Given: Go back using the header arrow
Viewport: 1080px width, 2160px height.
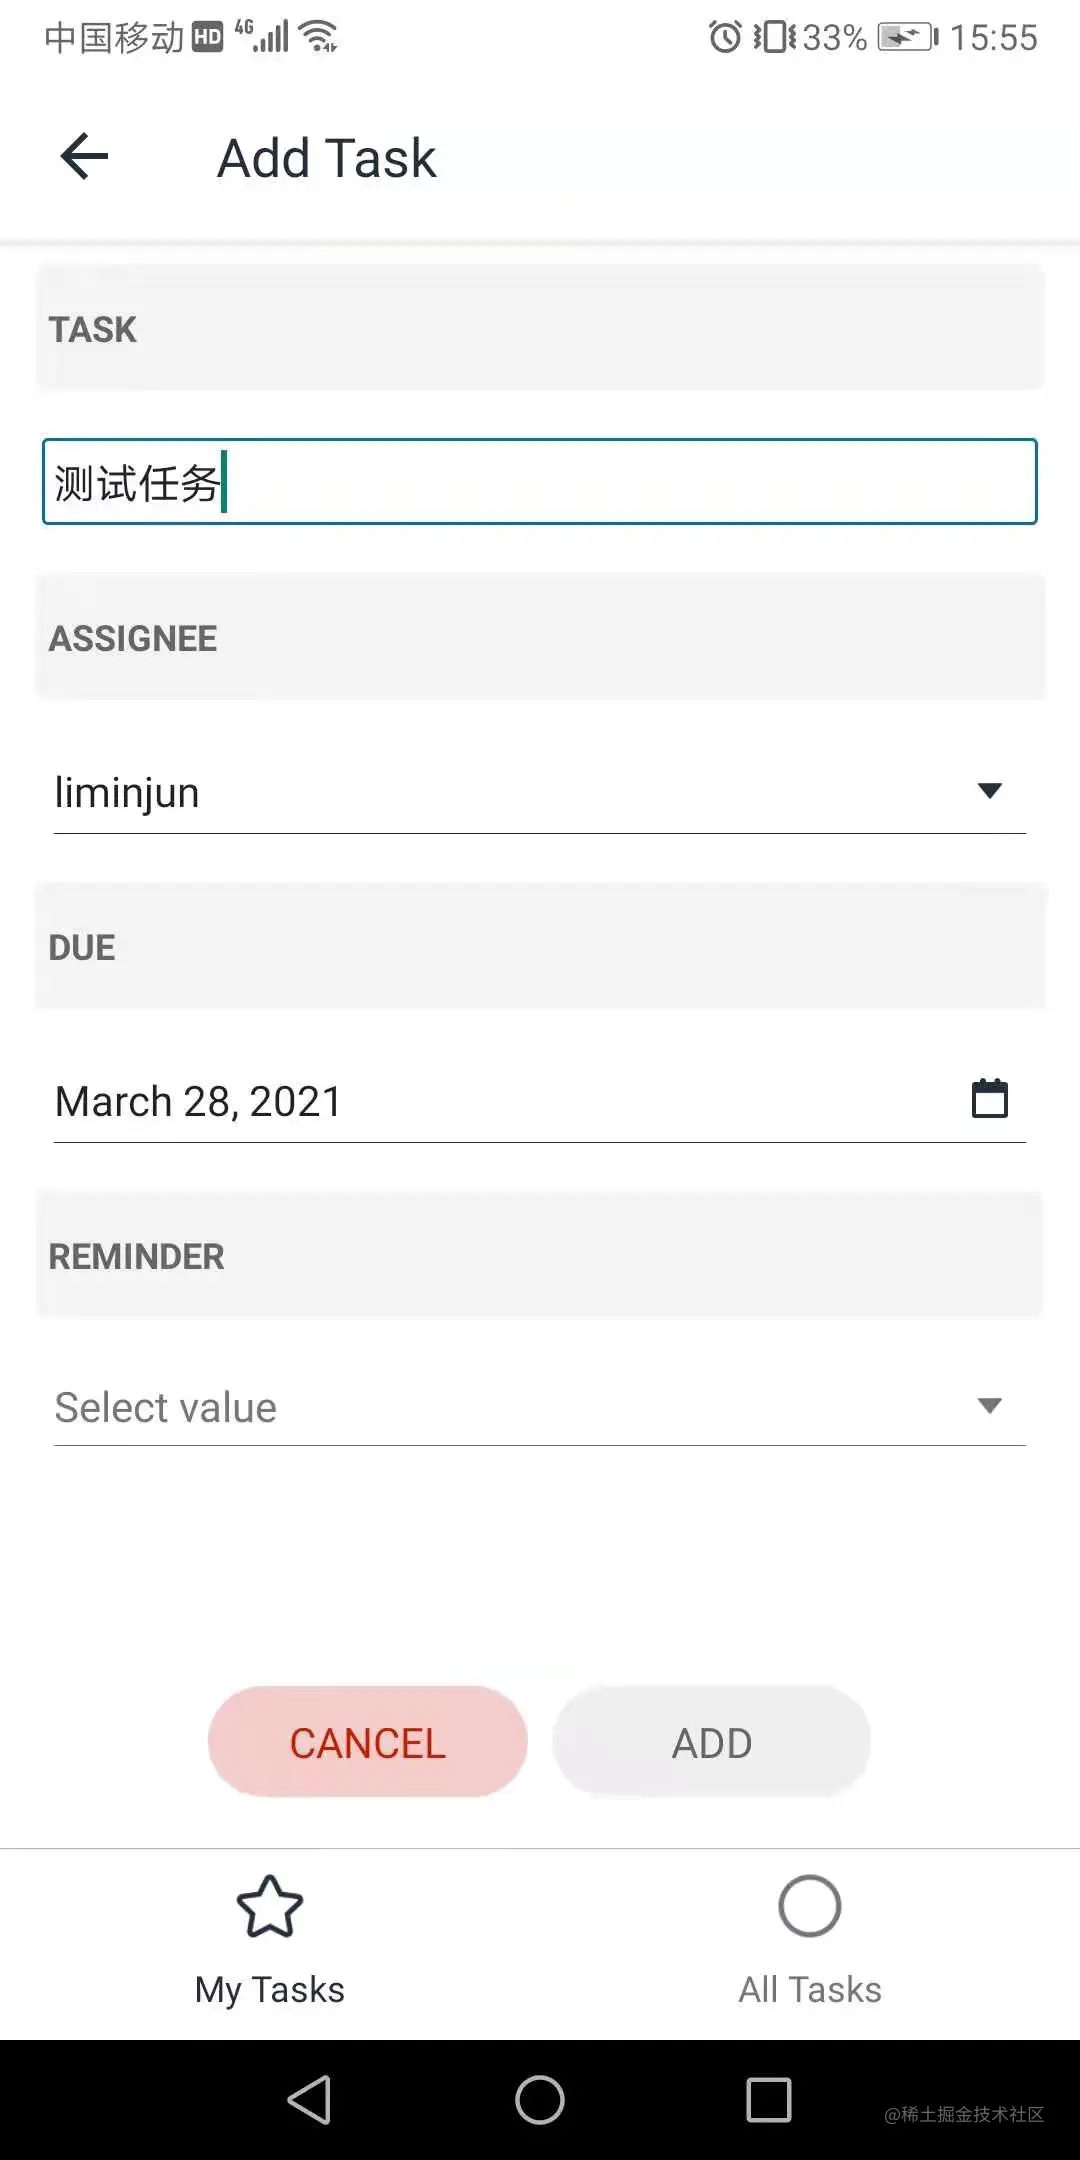Looking at the screenshot, I should [x=84, y=157].
